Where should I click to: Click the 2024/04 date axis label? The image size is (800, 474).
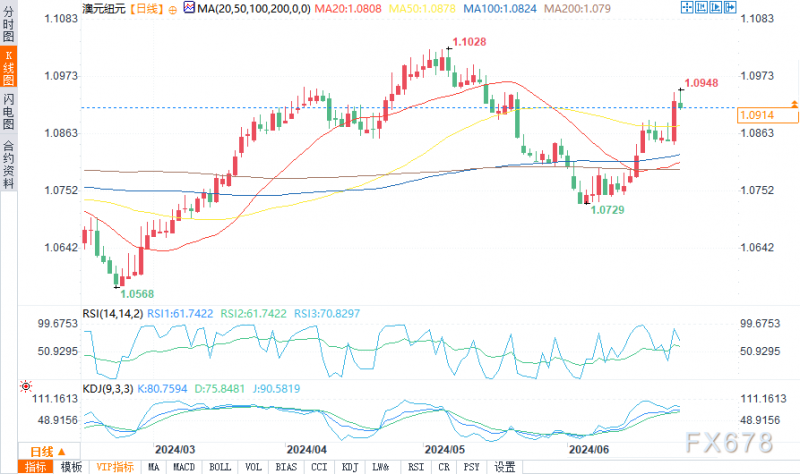[x=306, y=450]
